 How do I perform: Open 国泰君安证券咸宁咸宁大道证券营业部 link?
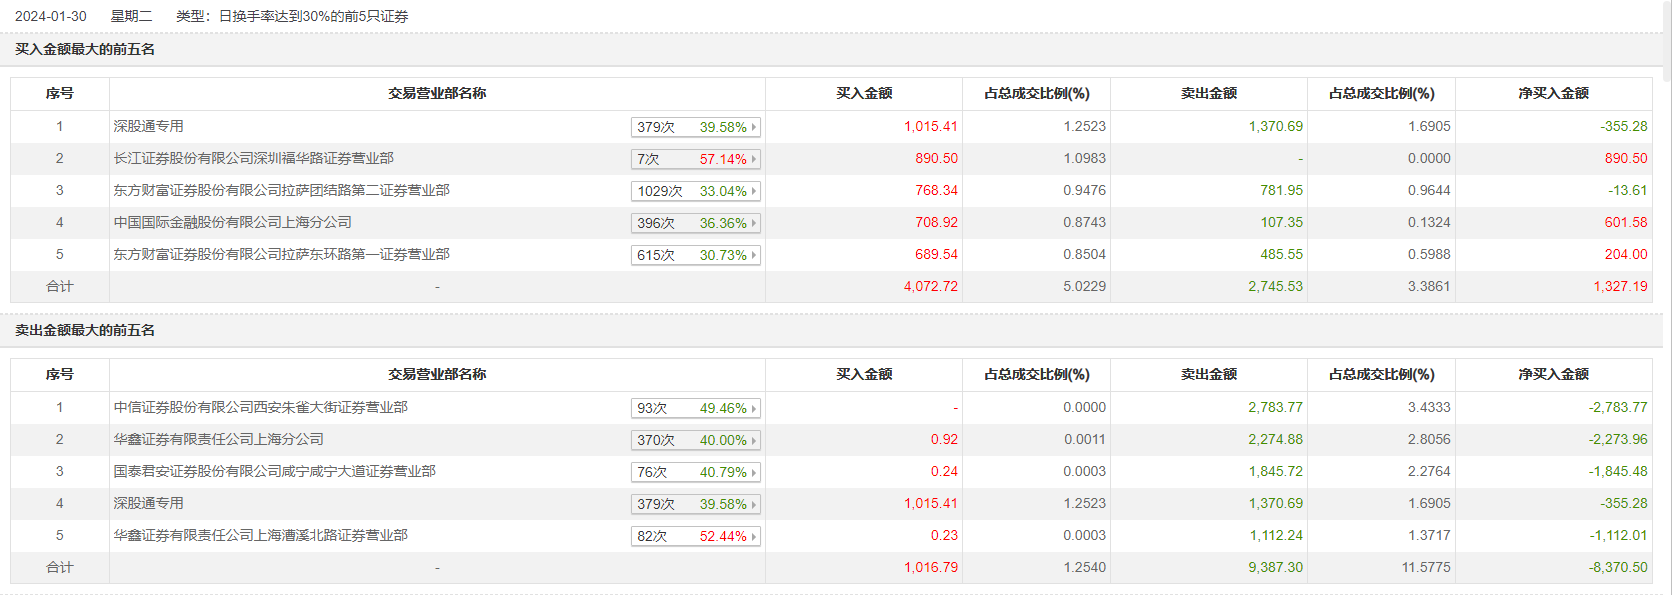pos(274,471)
